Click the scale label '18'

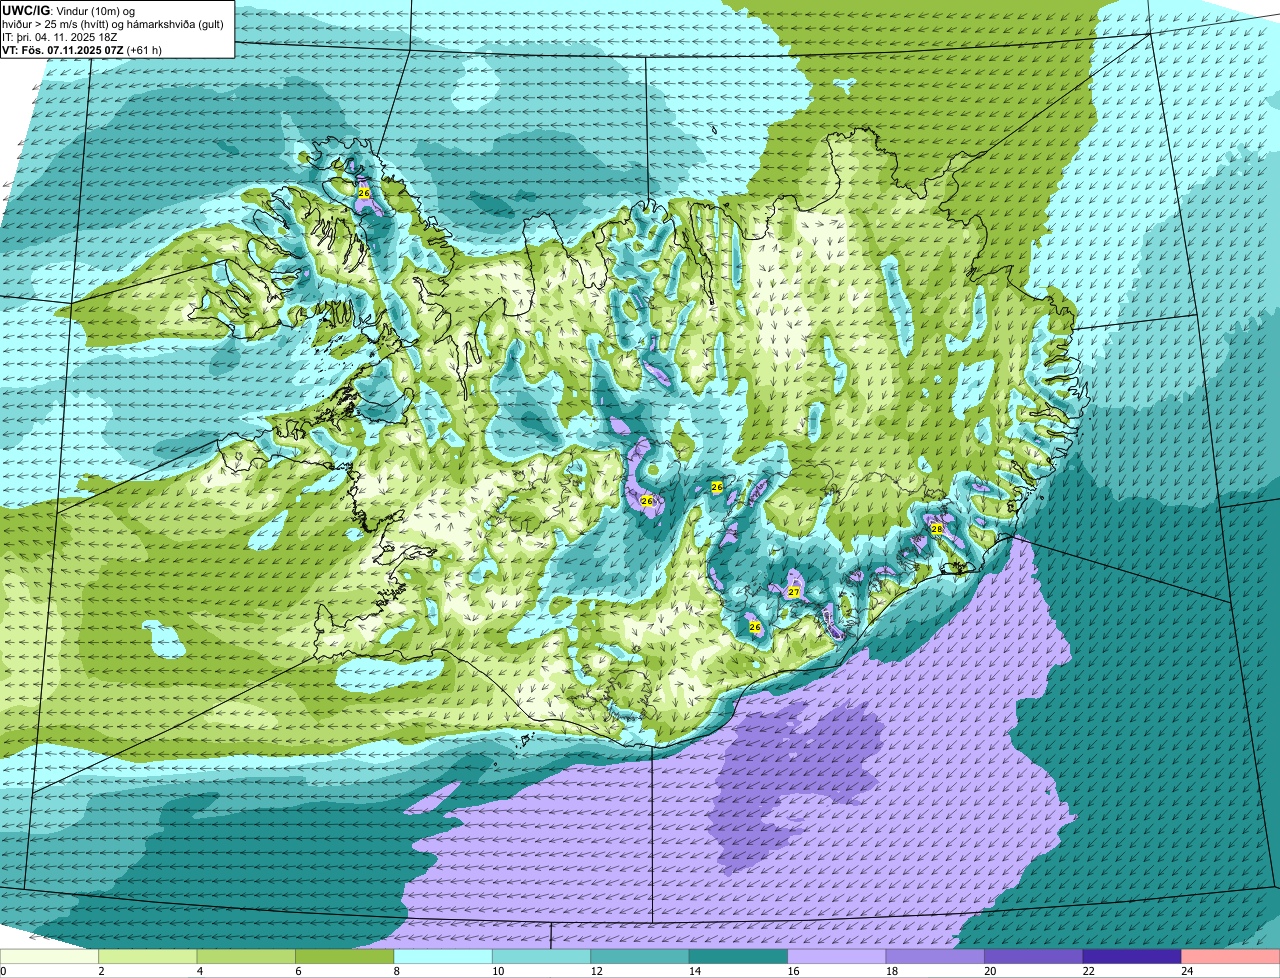[891, 971]
